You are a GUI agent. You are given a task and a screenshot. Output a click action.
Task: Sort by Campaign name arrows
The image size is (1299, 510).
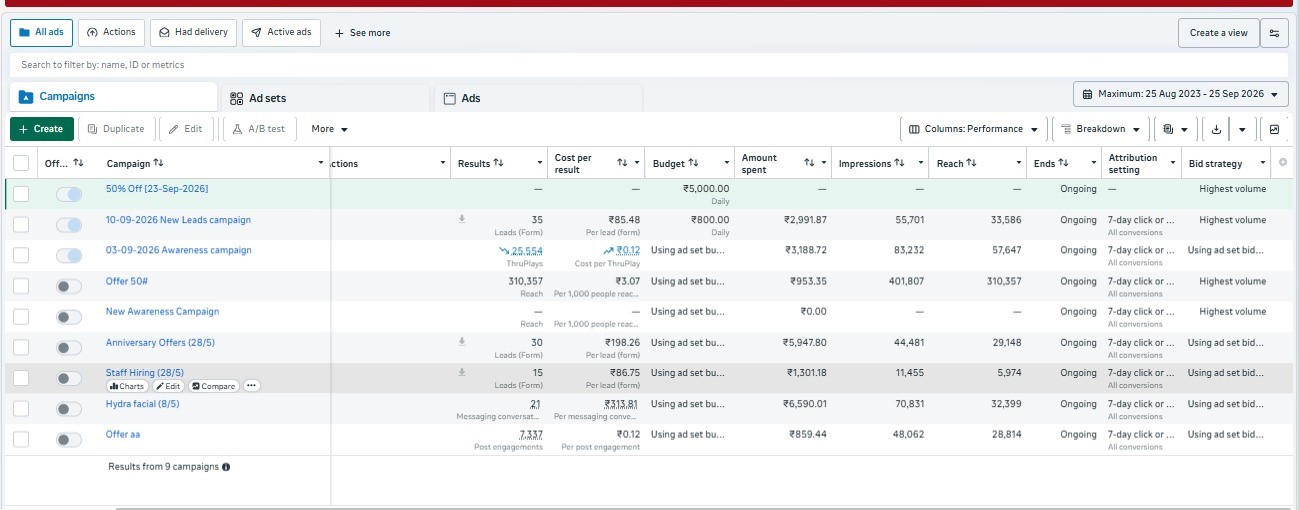coord(158,163)
